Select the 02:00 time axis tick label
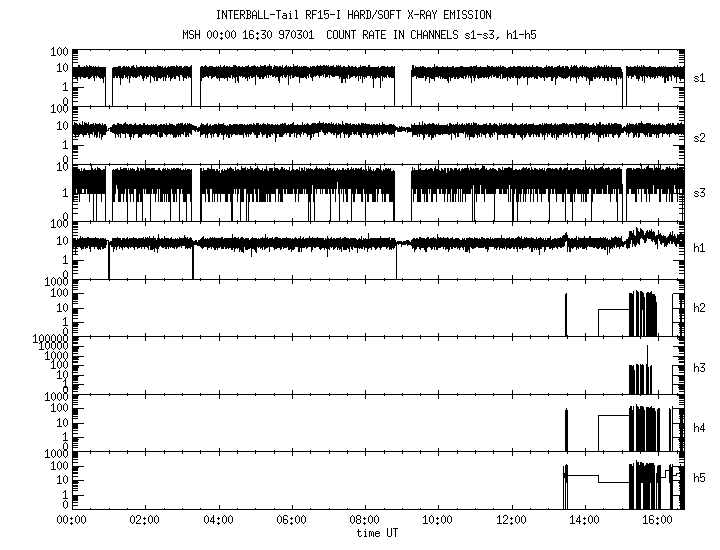The width and height of the screenshot is (720, 550). click(144, 520)
